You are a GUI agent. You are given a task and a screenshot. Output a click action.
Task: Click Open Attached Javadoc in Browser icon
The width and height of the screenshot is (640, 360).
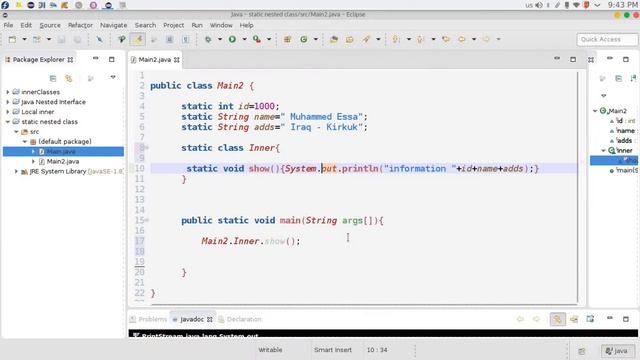click(x=590, y=319)
